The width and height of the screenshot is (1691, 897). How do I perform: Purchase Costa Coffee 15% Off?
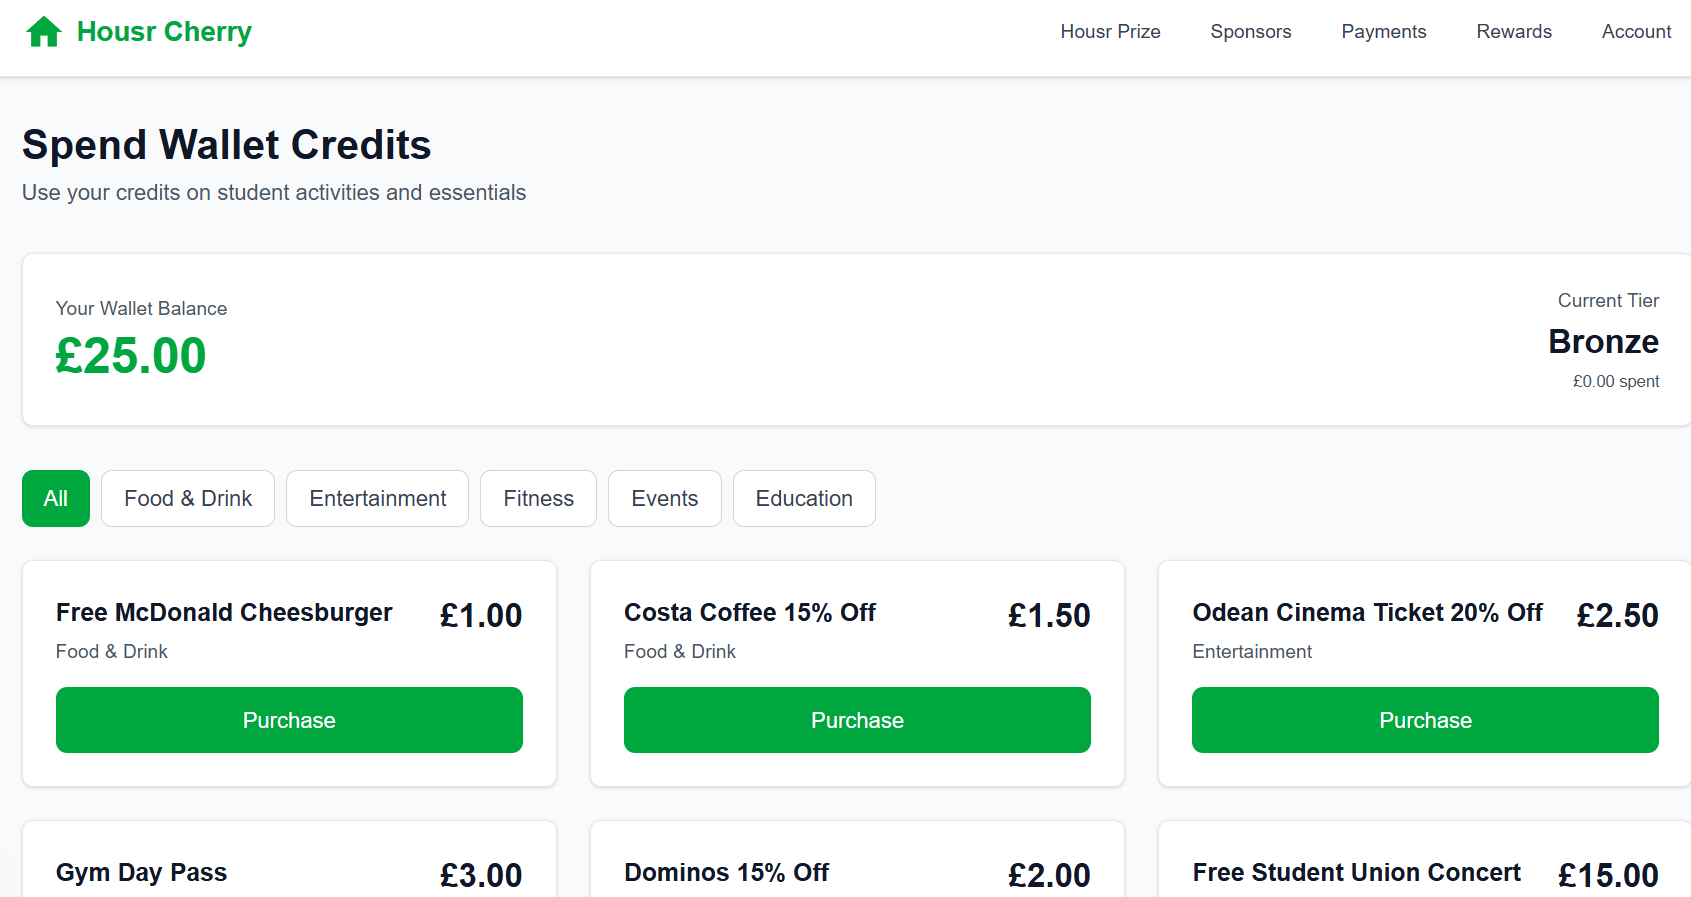coord(857,720)
